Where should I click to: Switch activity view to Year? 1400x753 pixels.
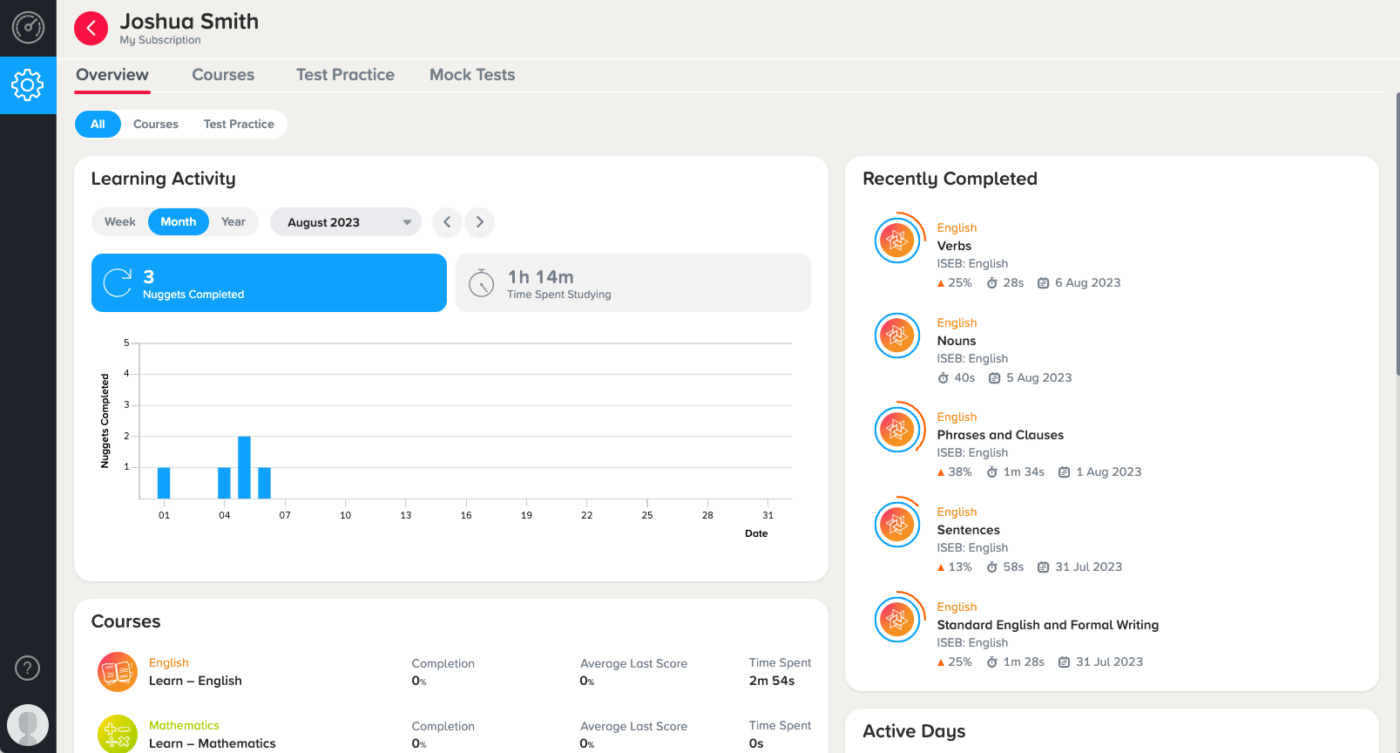[233, 221]
